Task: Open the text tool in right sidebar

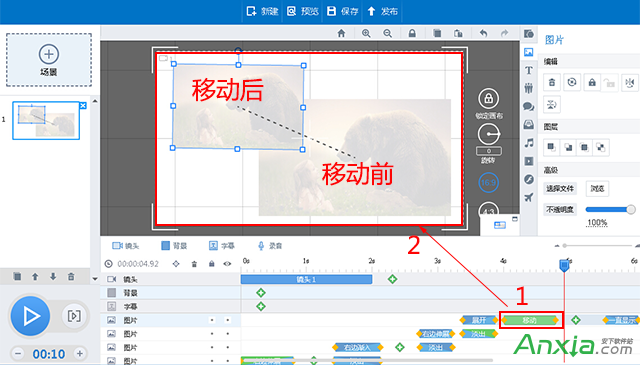Action: pos(529,70)
